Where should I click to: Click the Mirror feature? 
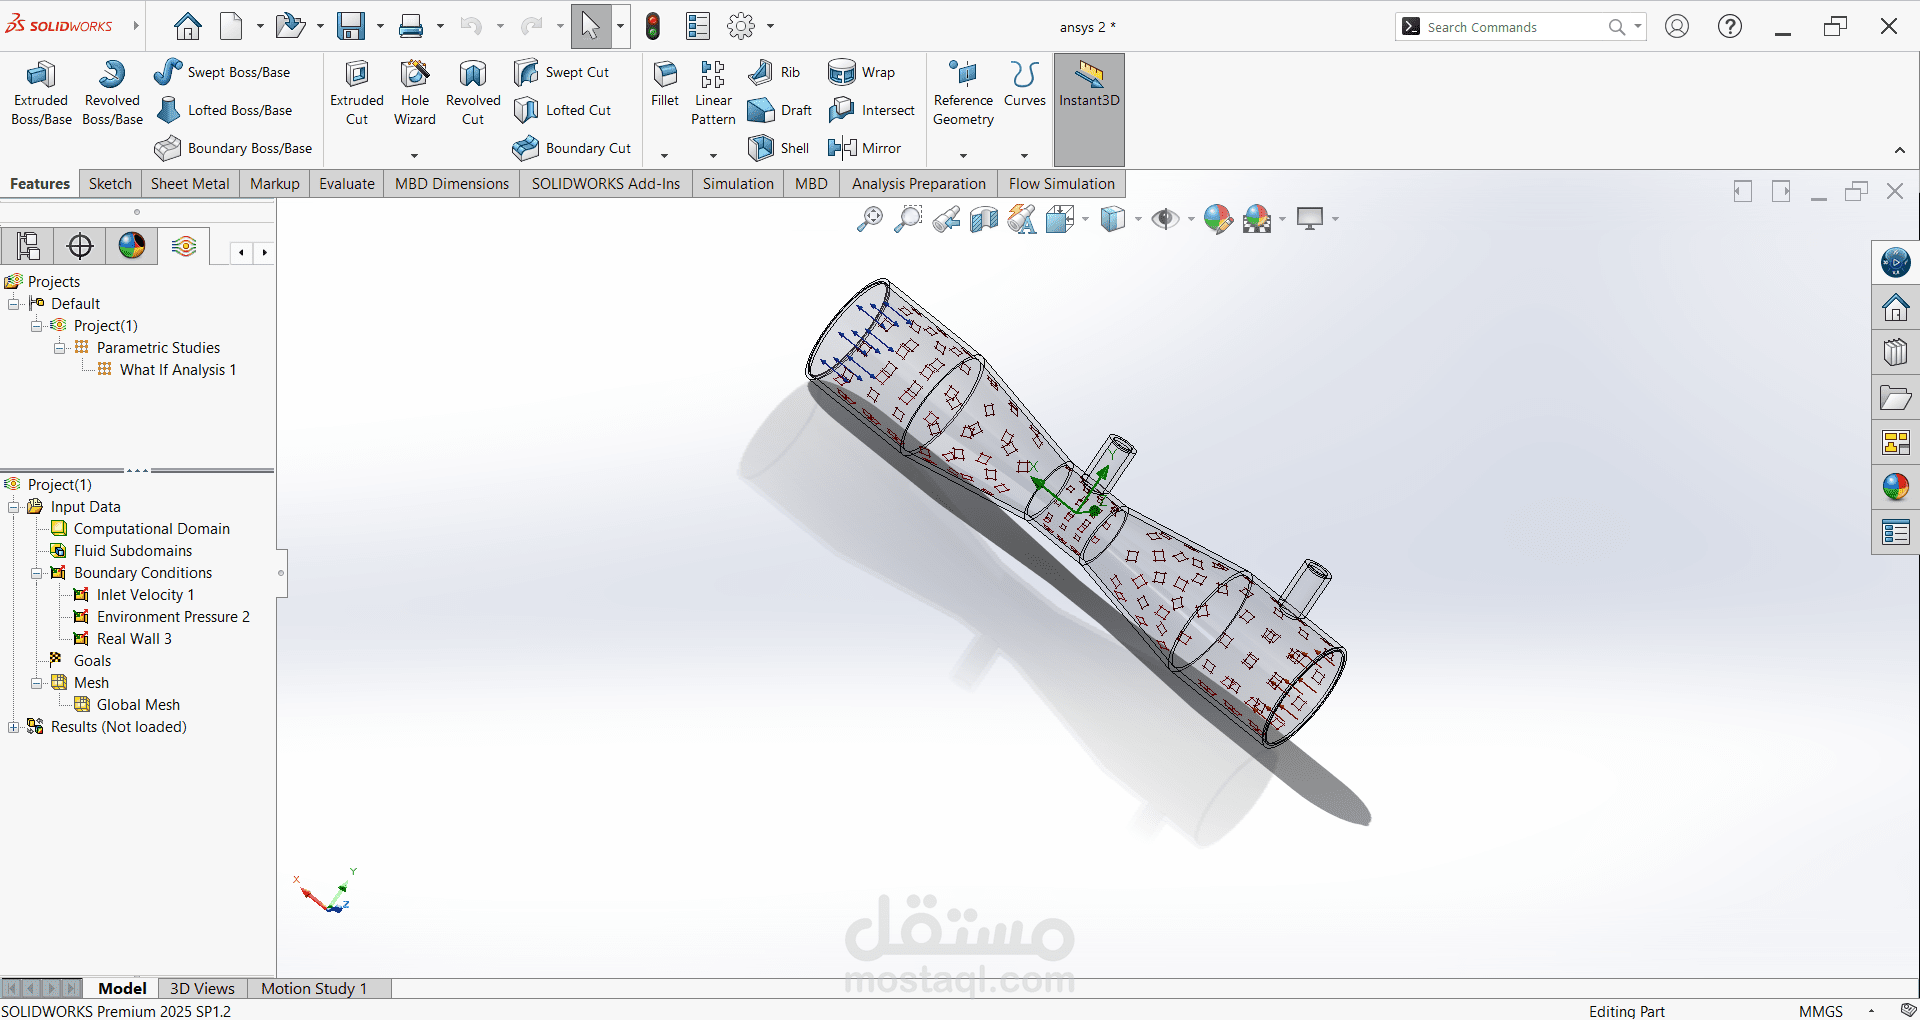[x=864, y=148]
